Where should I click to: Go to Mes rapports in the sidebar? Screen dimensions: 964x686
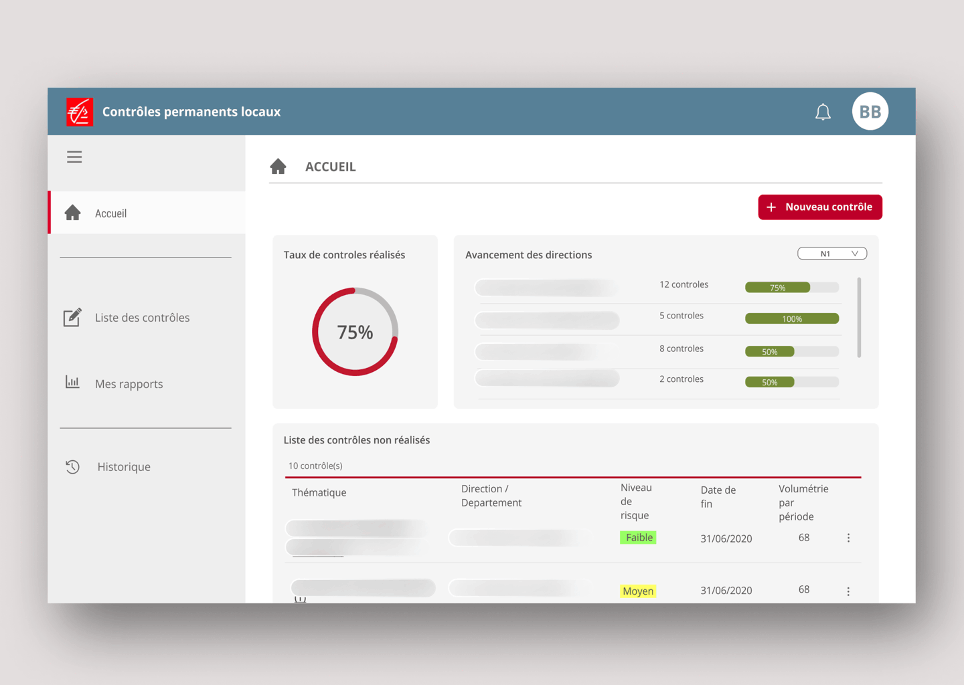pyautogui.click(x=129, y=384)
